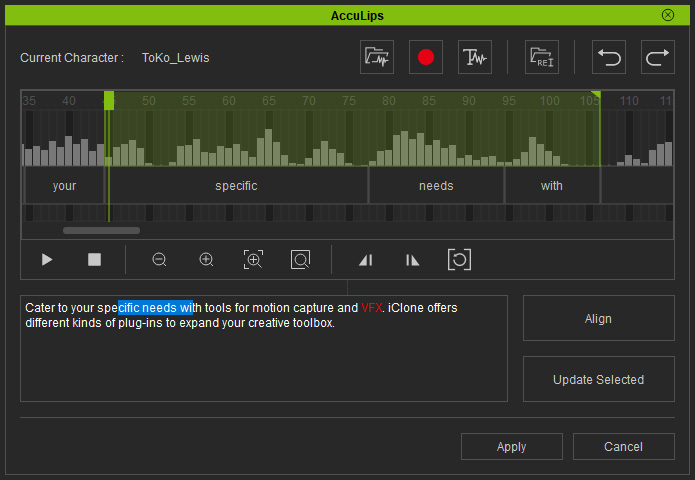The image size is (695, 480).
Task: Undo the last action
Action: [609, 58]
